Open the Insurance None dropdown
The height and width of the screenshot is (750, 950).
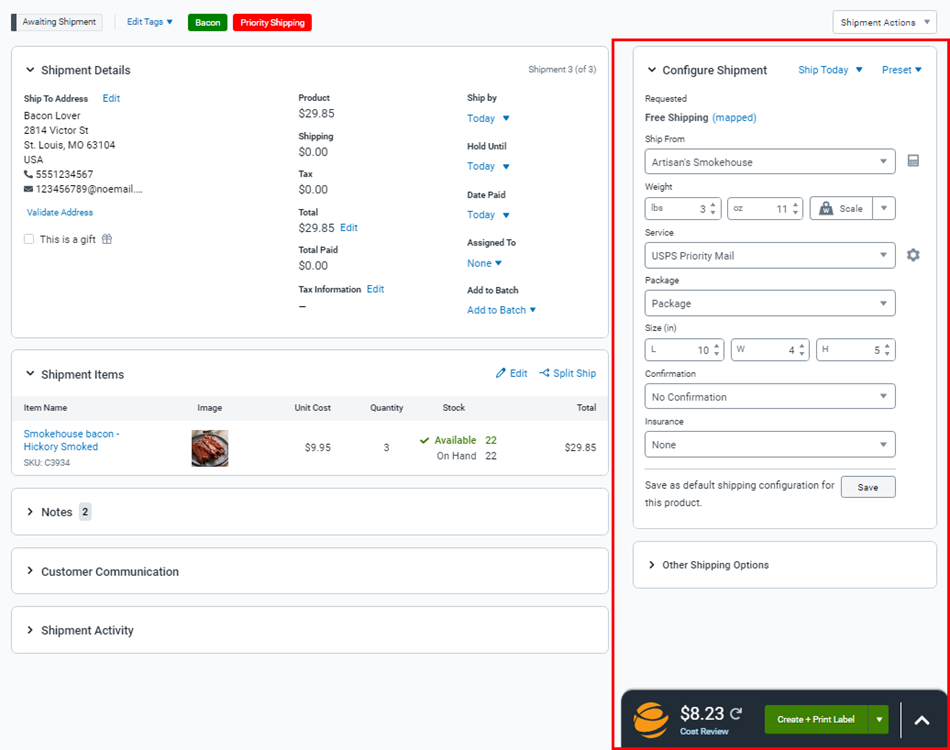tap(769, 445)
